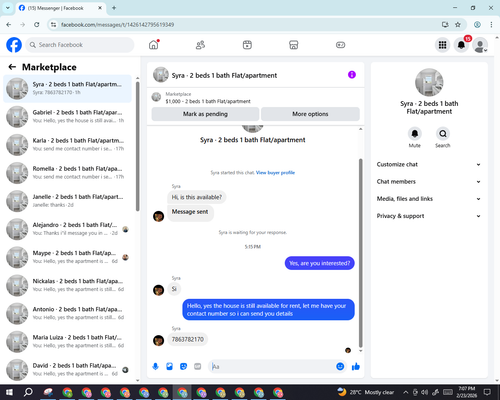
Task: Open the Gaming icon in top navigation
Action: click(x=340, y=45)
